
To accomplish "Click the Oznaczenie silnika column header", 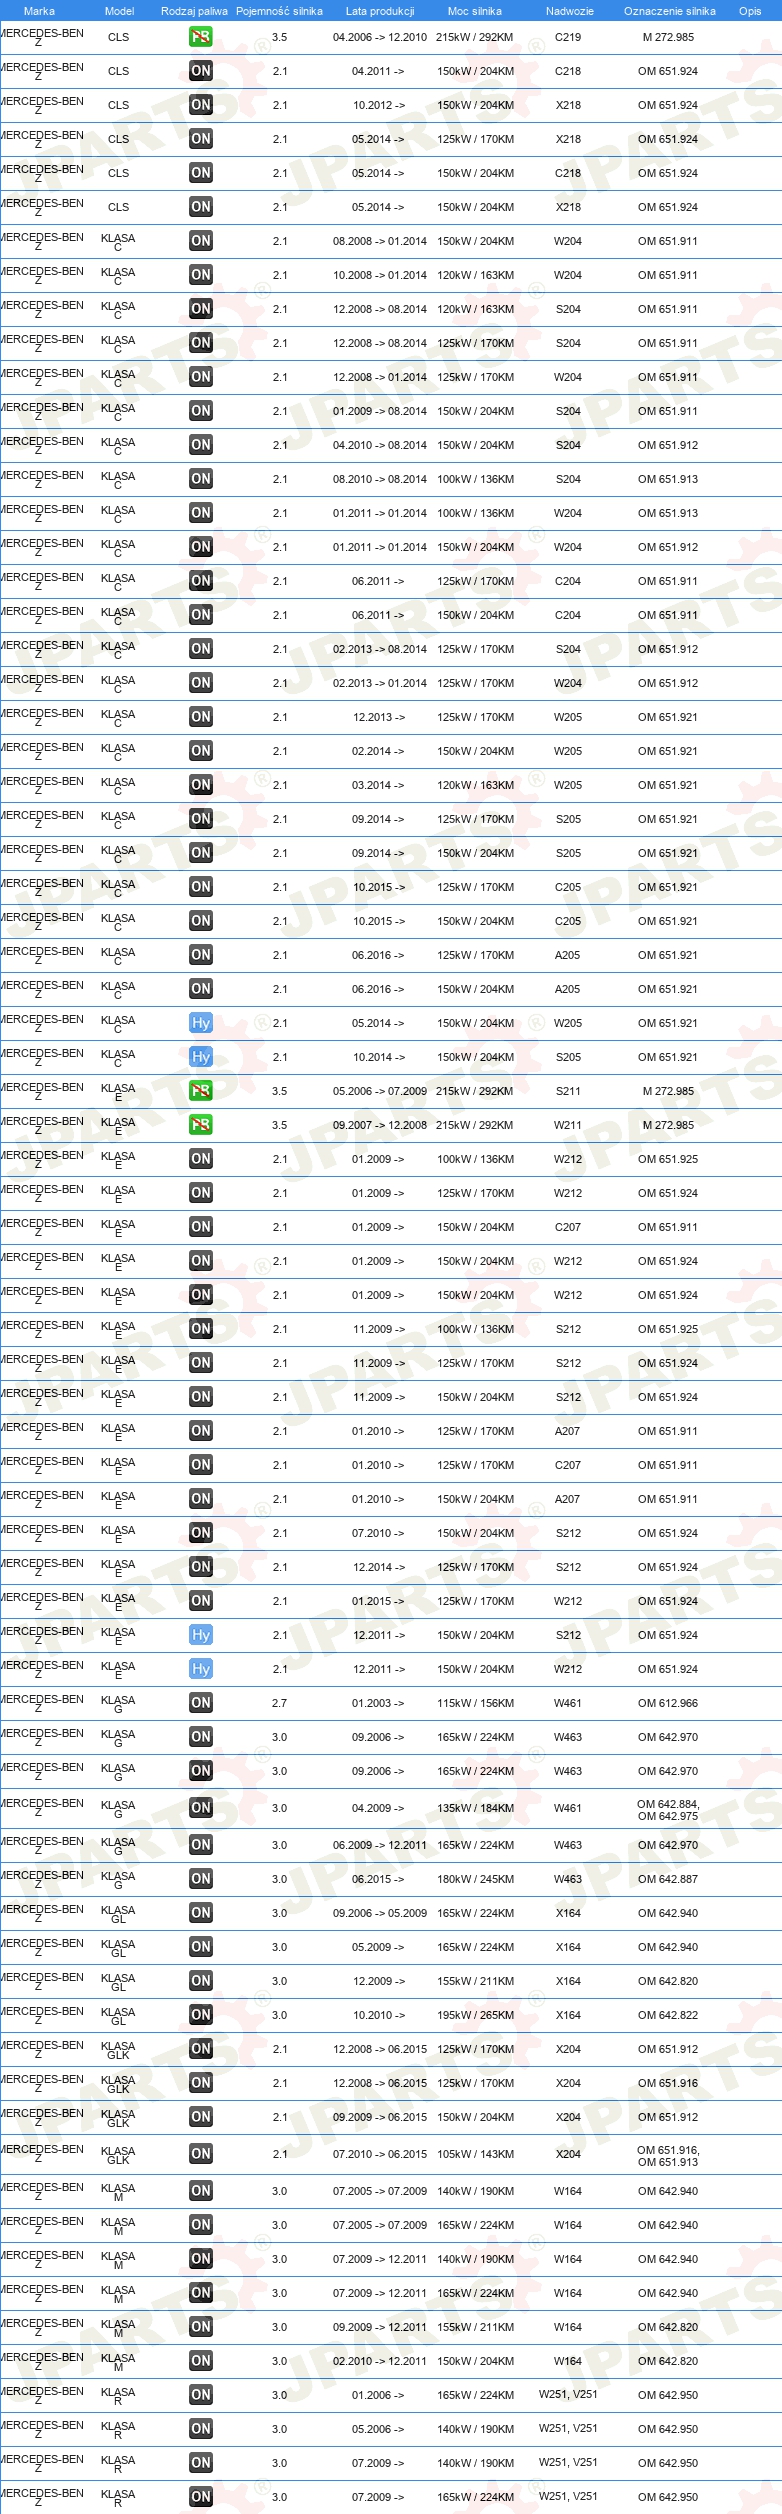I will (x=669, y=11).
